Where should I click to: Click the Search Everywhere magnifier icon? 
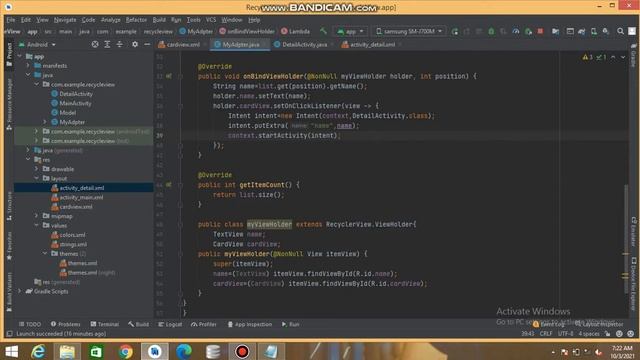[620, 31]
